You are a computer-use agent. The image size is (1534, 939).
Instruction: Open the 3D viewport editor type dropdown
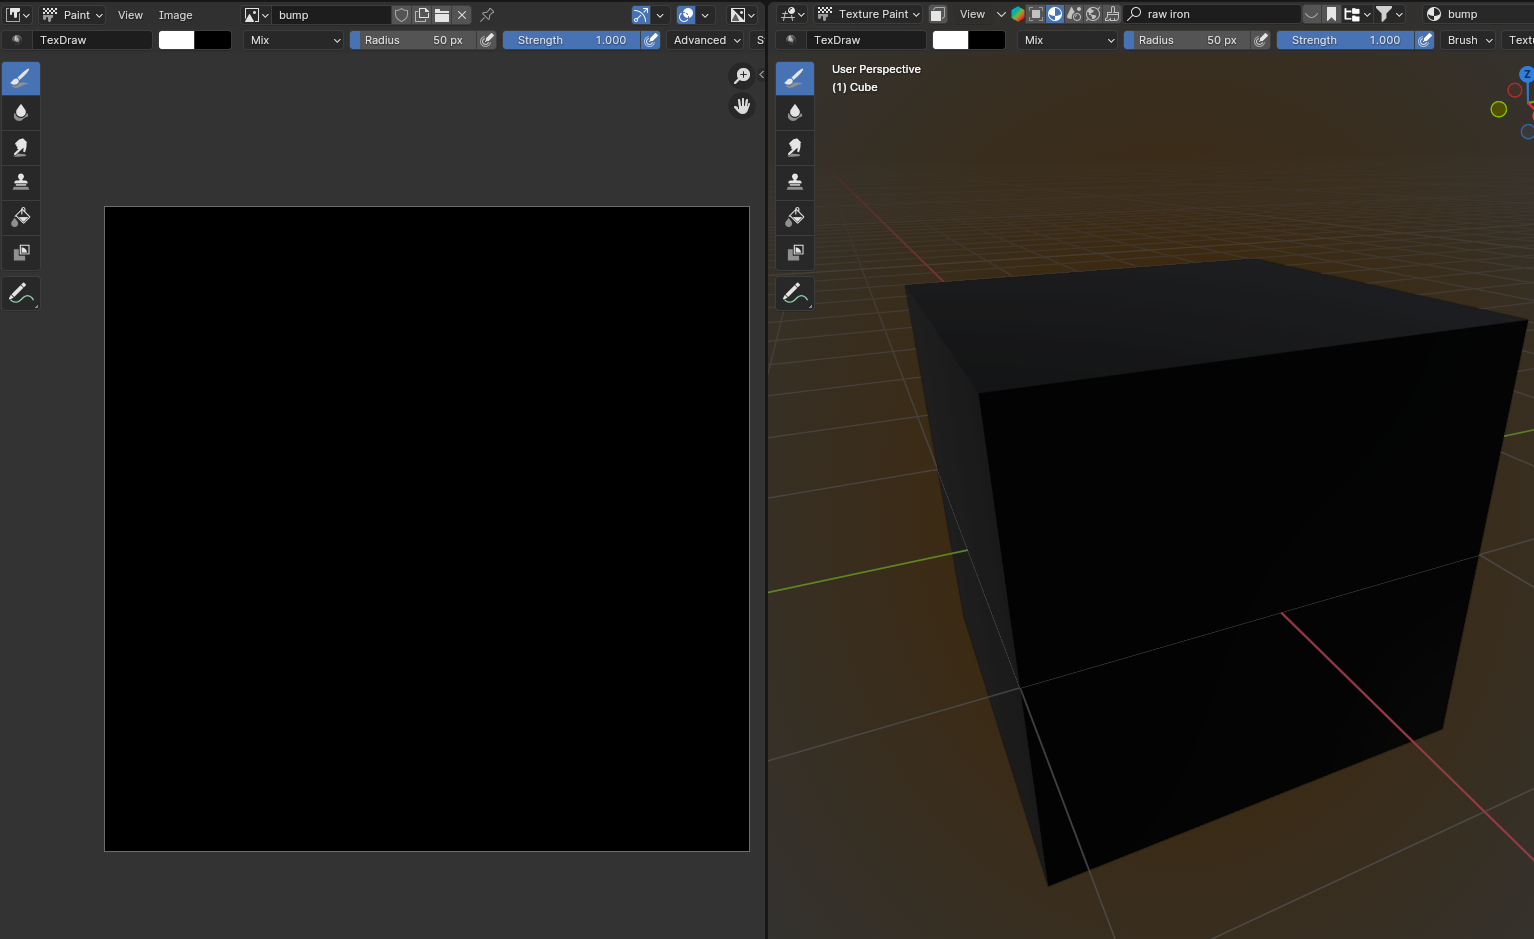point(793,14)
